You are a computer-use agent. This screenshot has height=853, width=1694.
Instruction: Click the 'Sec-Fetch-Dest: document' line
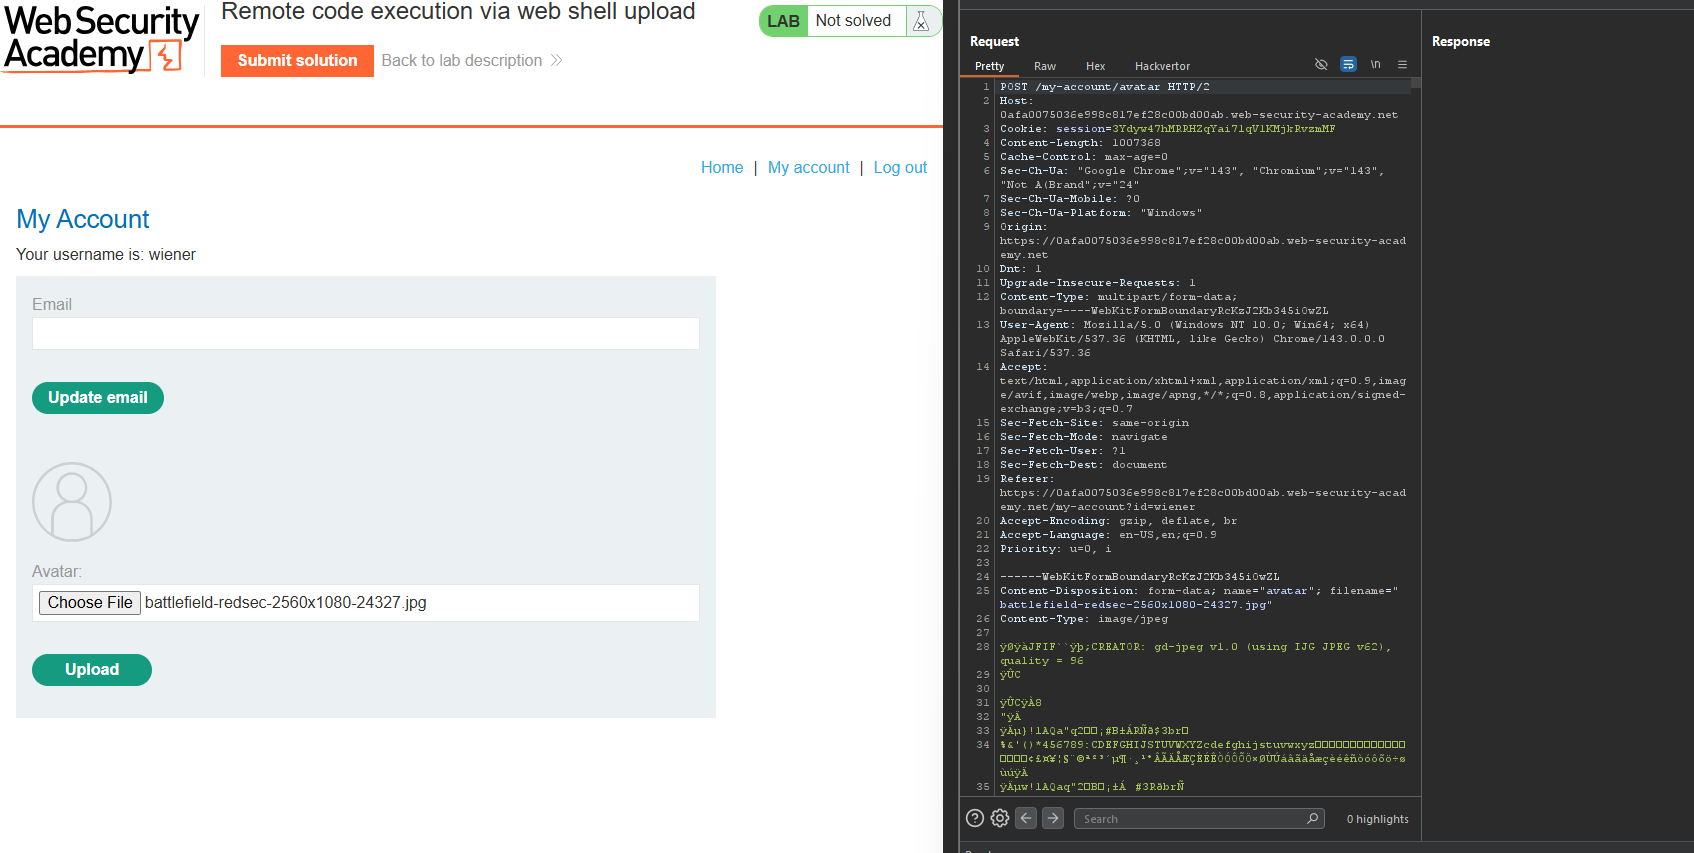coord(1084,465)
